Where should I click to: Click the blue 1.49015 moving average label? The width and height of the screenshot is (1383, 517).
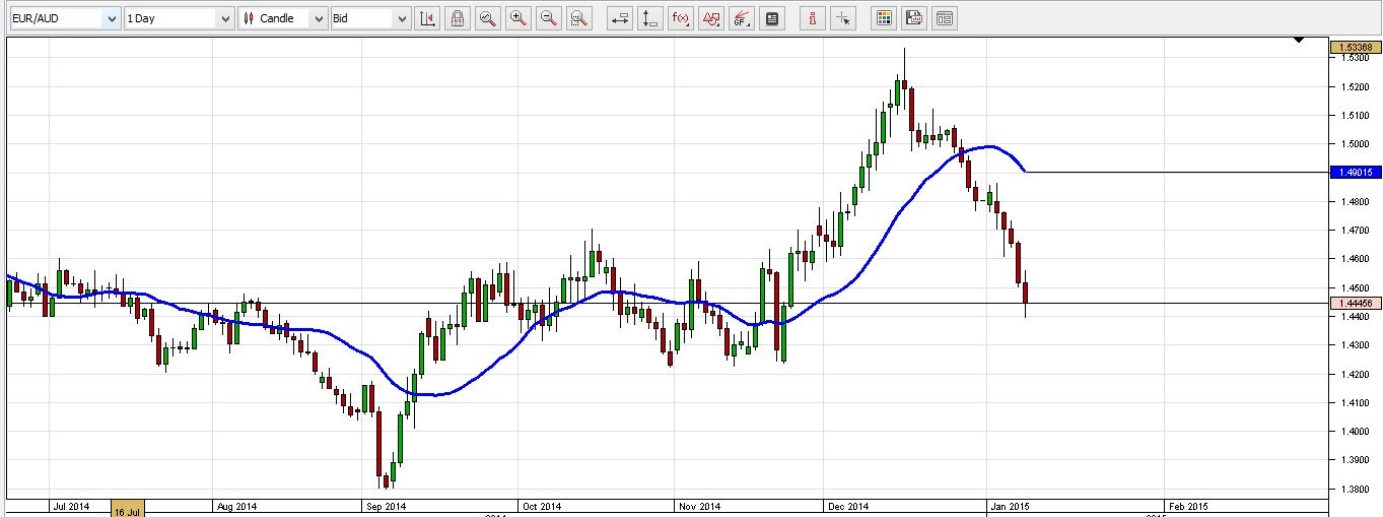point(1355,172)
